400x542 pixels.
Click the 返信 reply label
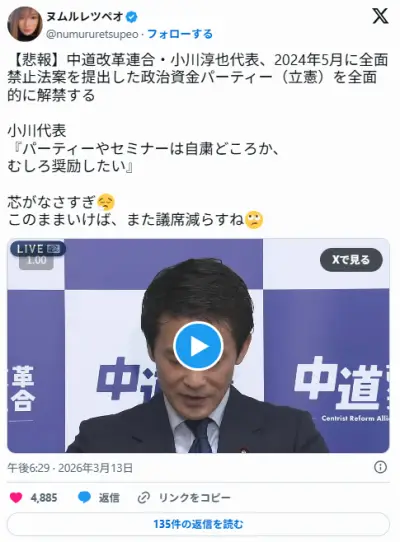click(x=109, y=498)
